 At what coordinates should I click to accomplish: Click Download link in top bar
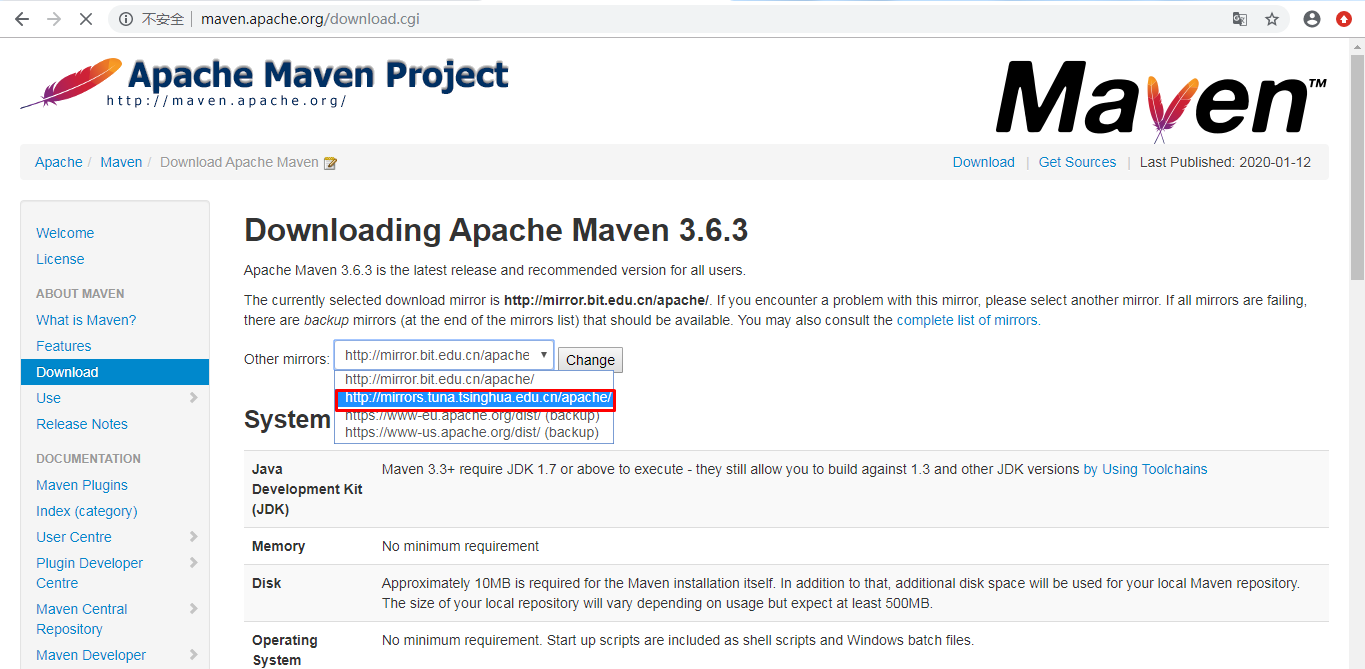(x=984, y=162)
